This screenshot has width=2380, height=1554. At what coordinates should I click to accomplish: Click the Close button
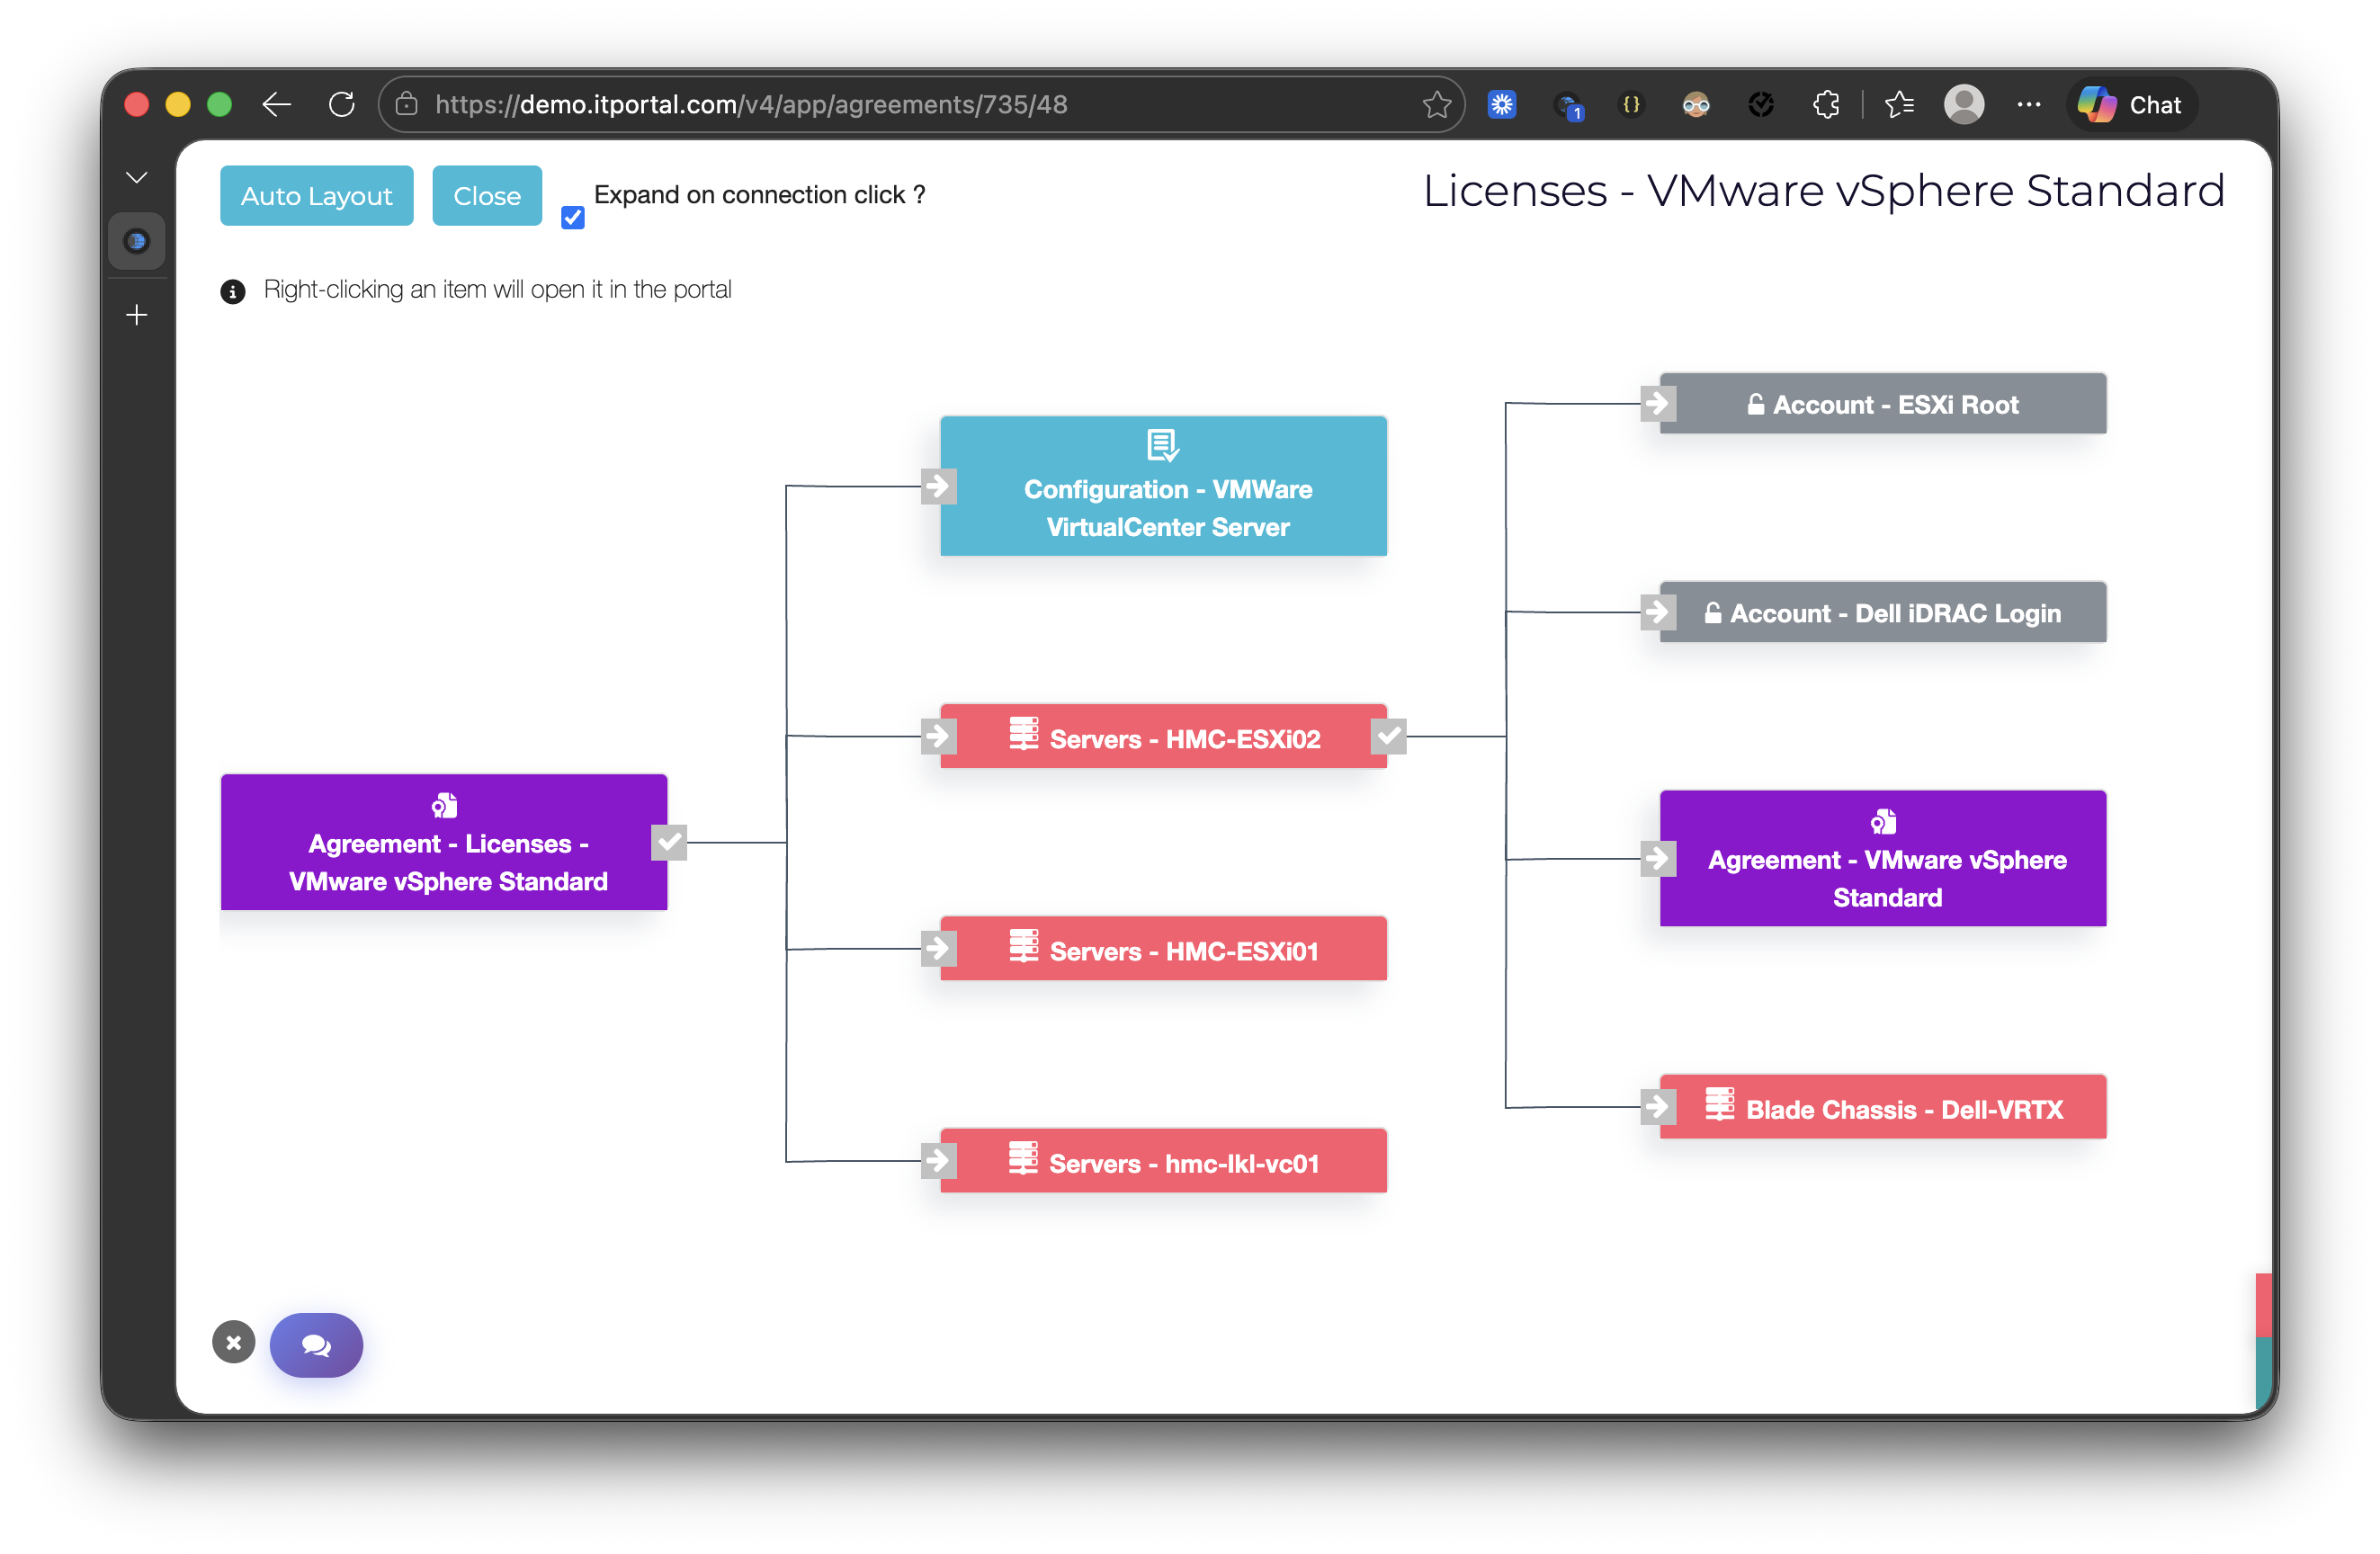[487, 195]
